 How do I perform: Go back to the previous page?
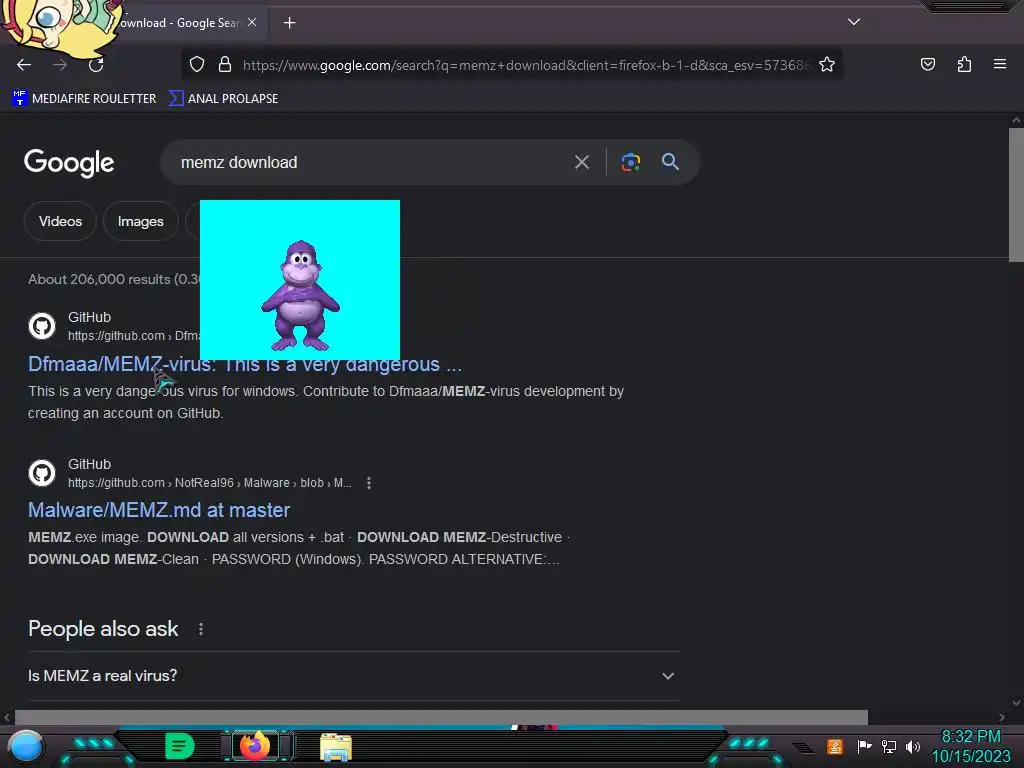[24, 65]
